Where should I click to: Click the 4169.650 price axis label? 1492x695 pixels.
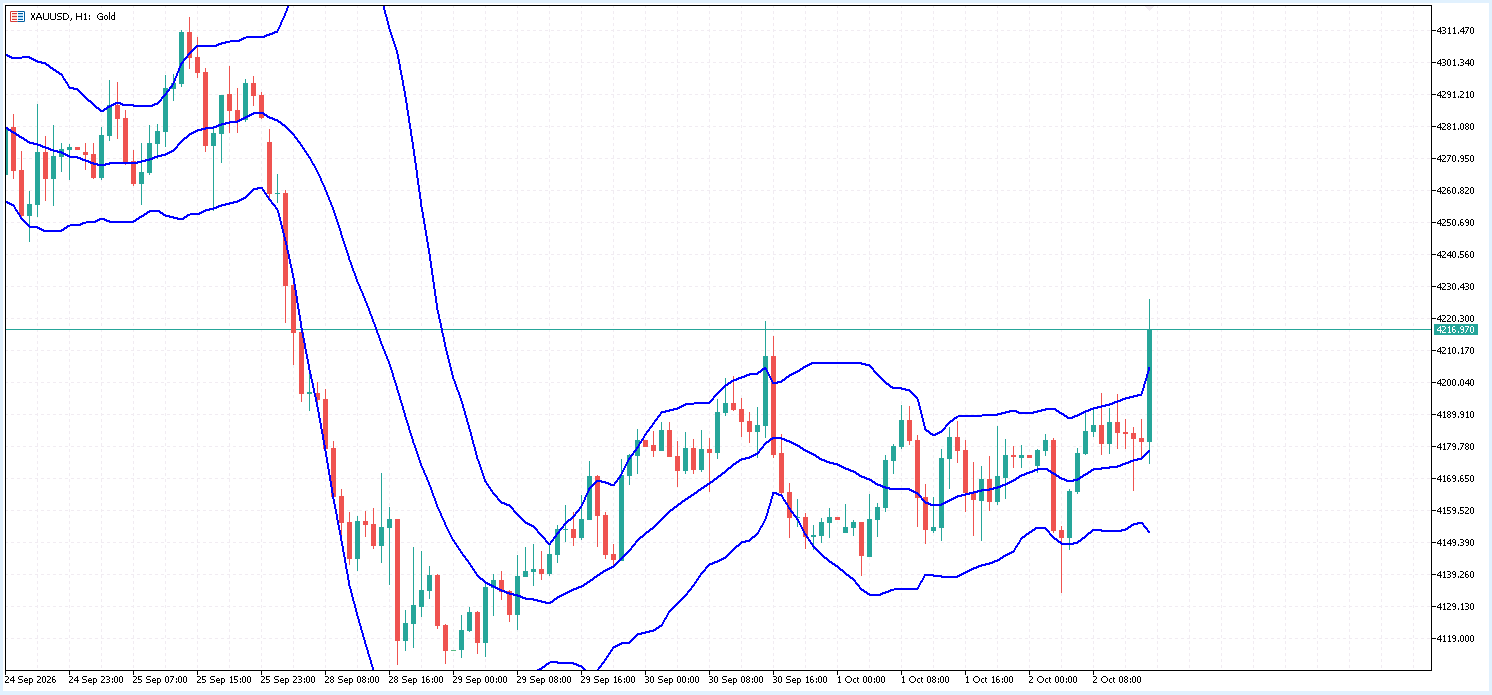[x=1456, y=479]
